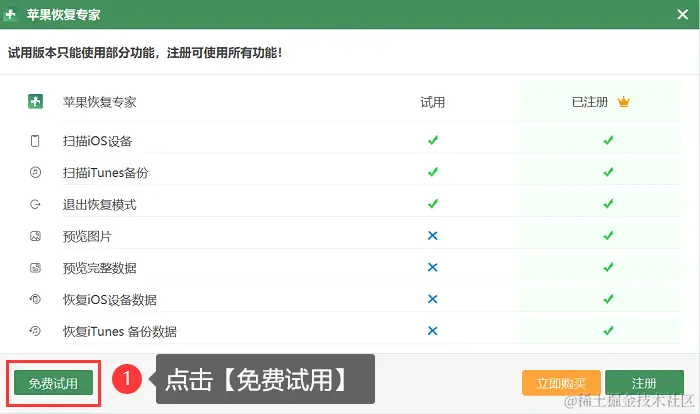Click the app logo in the title bar
Image resolution: width=700 pixels, height=414 pixels.
point(10,14)
